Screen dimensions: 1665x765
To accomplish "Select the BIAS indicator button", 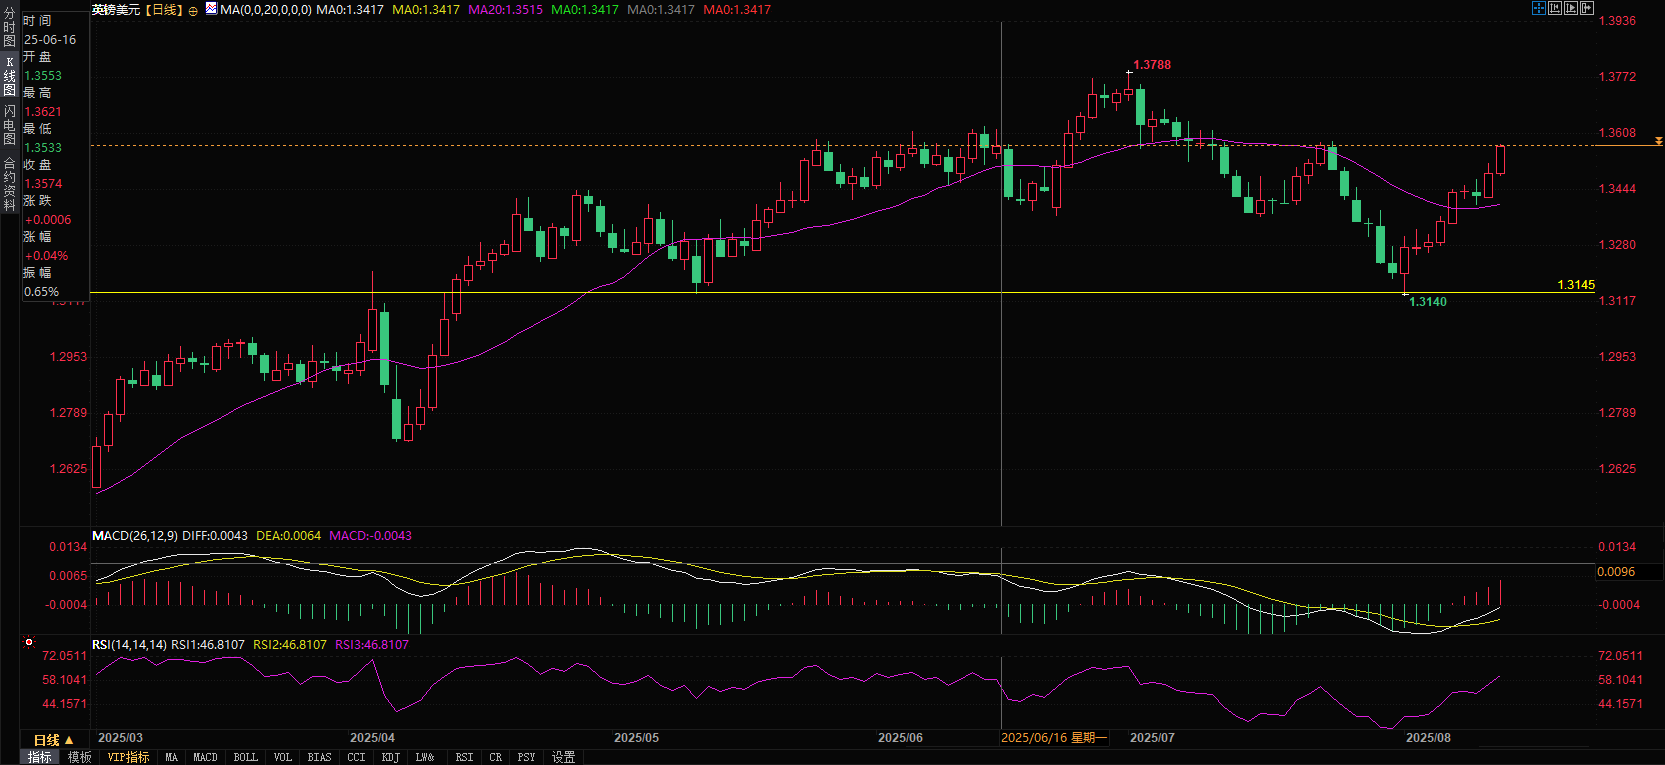I will tap(319, 757).
